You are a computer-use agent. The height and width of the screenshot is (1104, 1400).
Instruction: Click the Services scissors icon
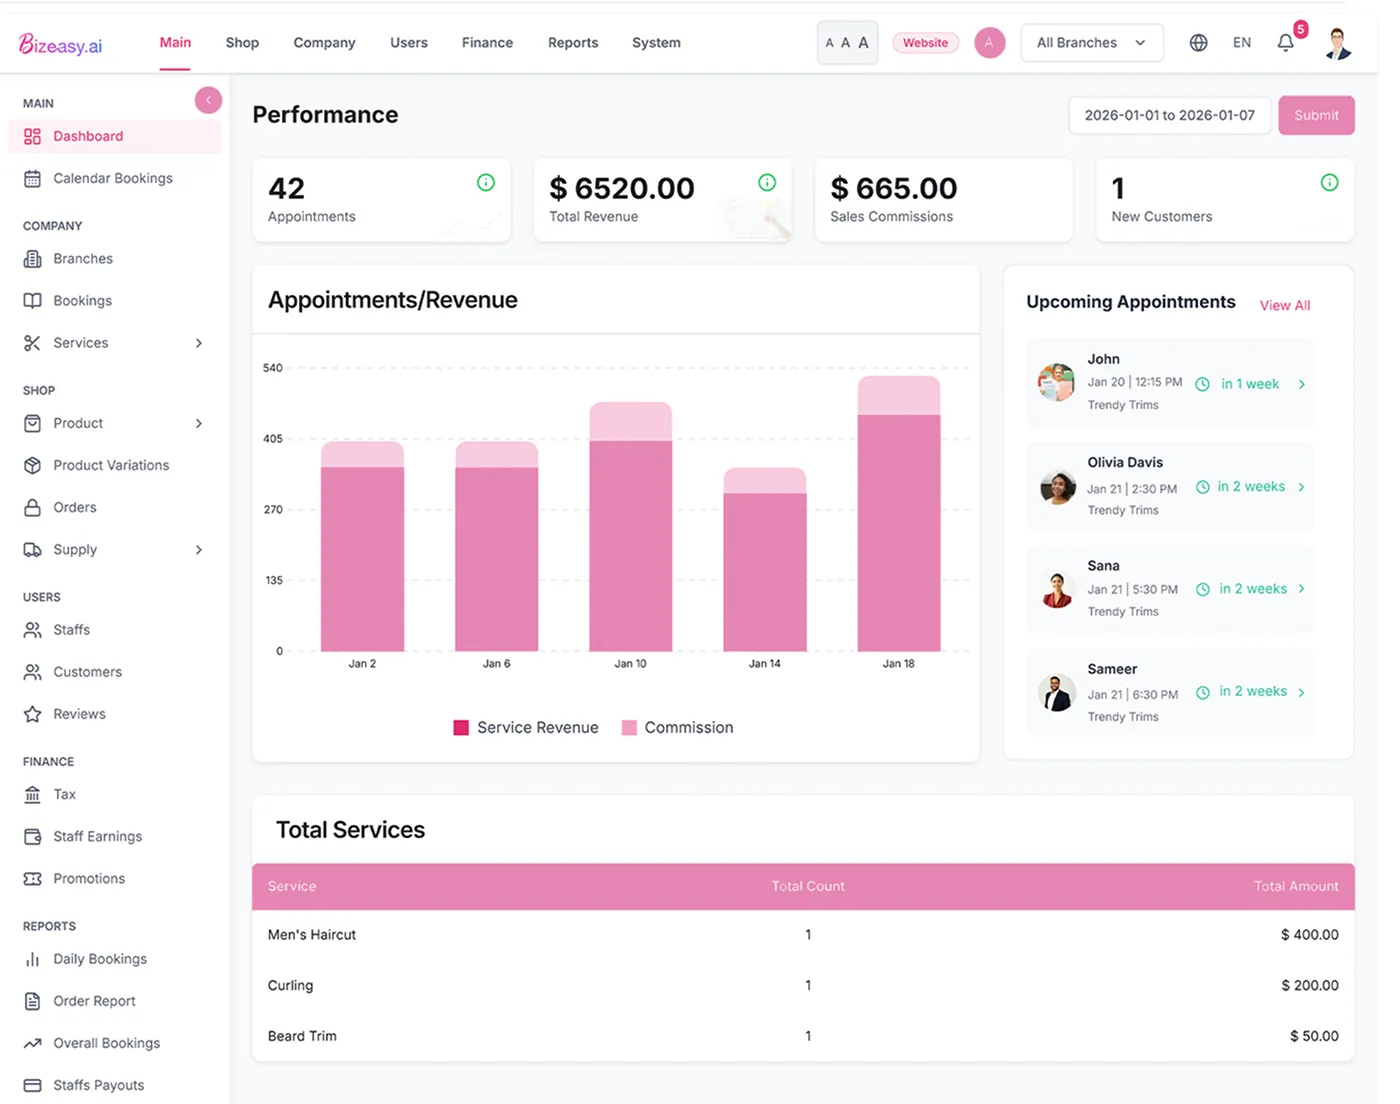pos(32,342)
